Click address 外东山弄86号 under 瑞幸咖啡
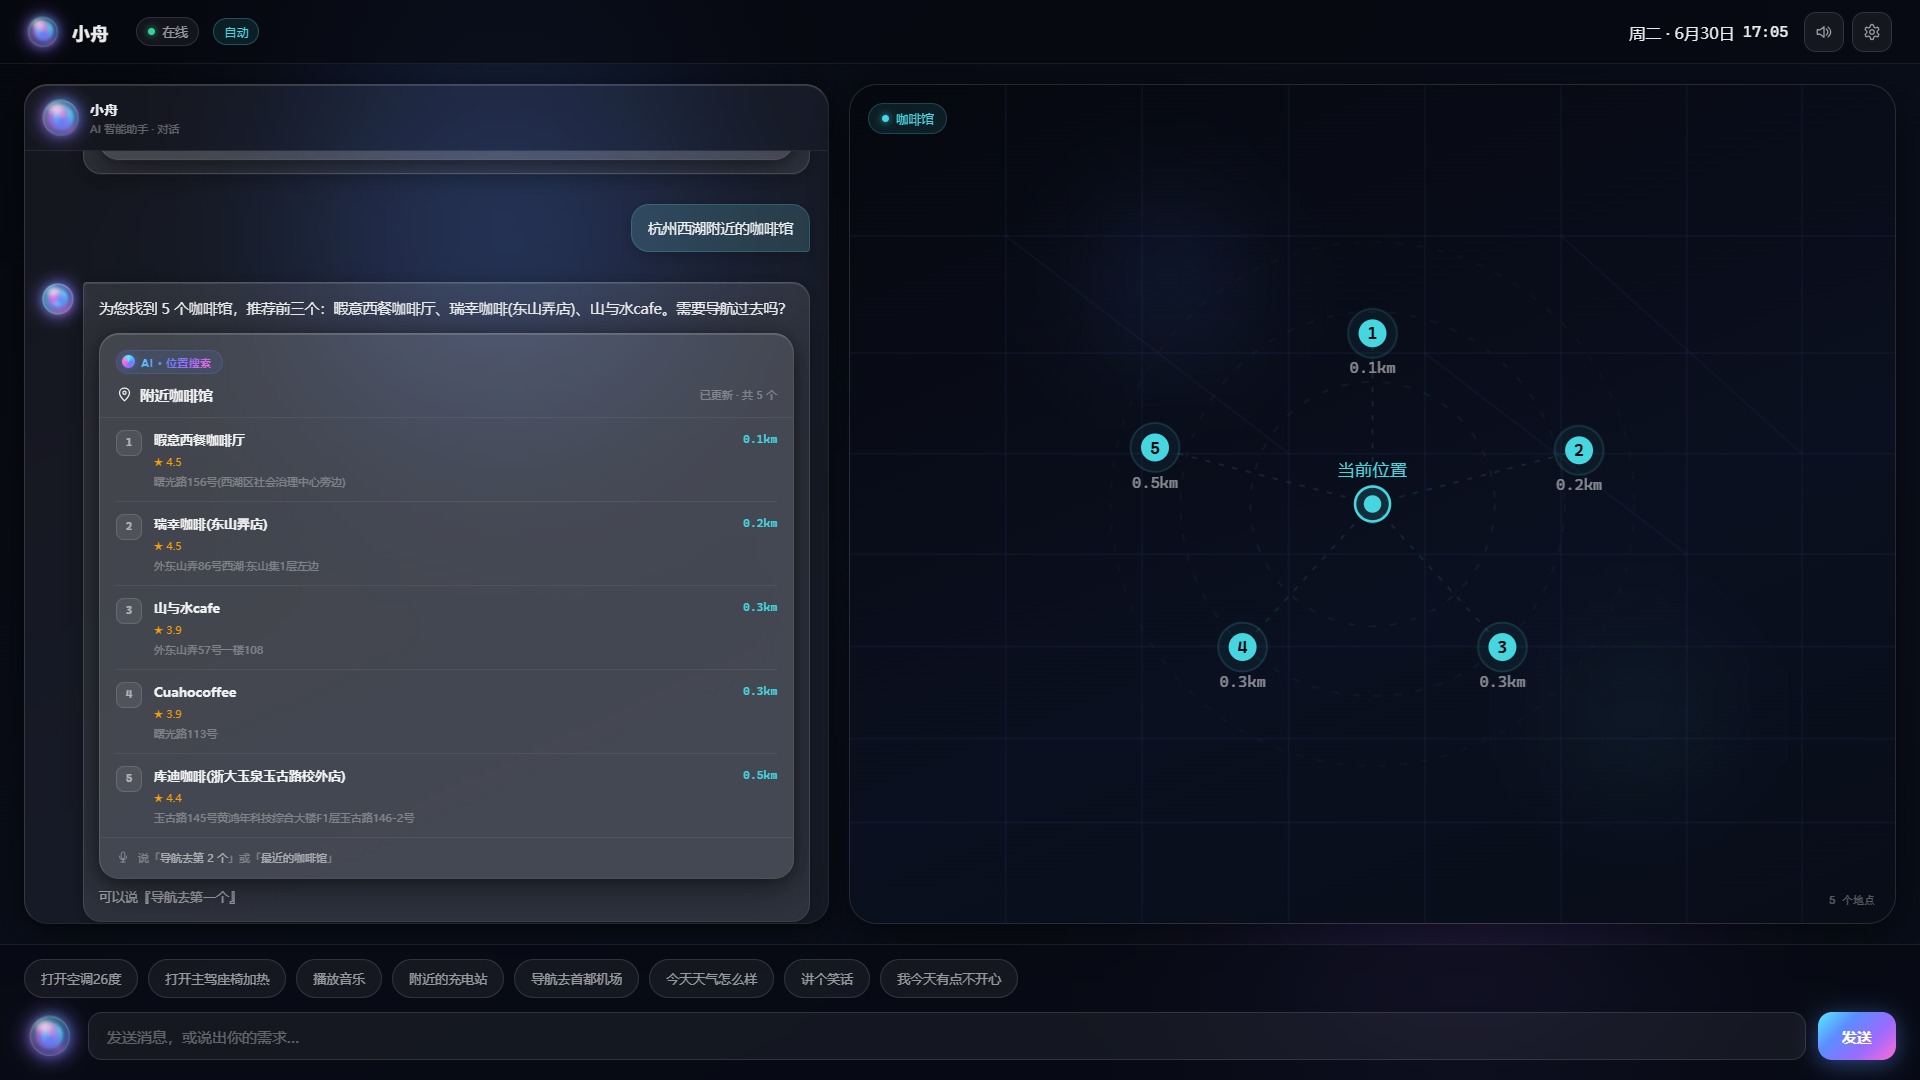Image resolution: width=1920 pixels, height=1080 pixels. click(x=236, y=566)
